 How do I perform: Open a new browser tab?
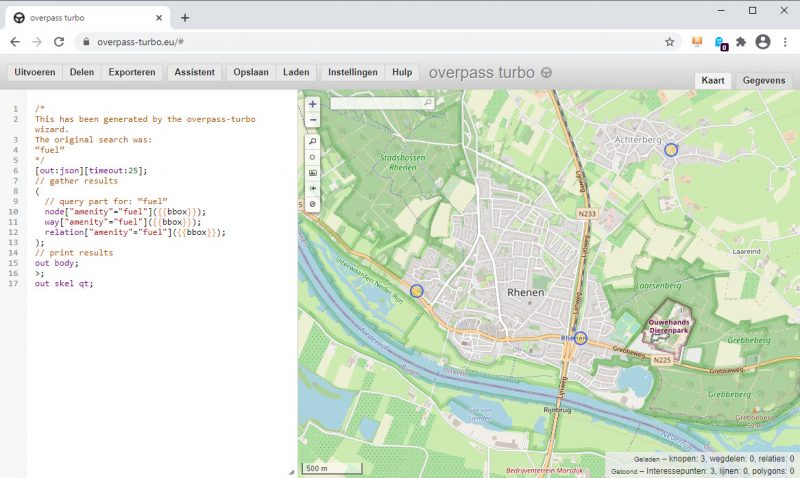pos(185,18)
